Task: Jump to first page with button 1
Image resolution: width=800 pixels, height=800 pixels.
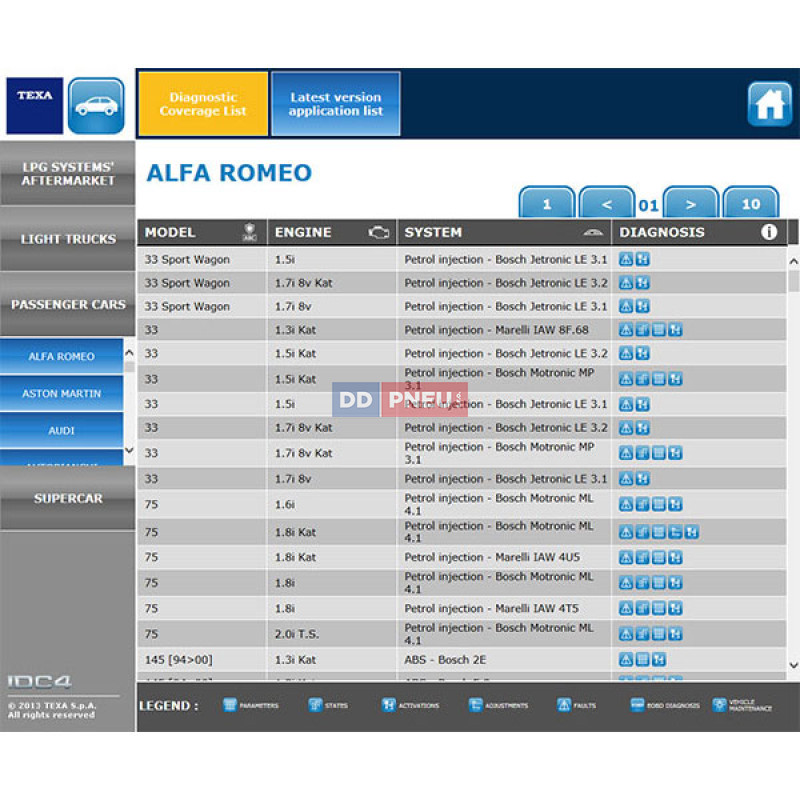Action: click(x=547, y=204)
